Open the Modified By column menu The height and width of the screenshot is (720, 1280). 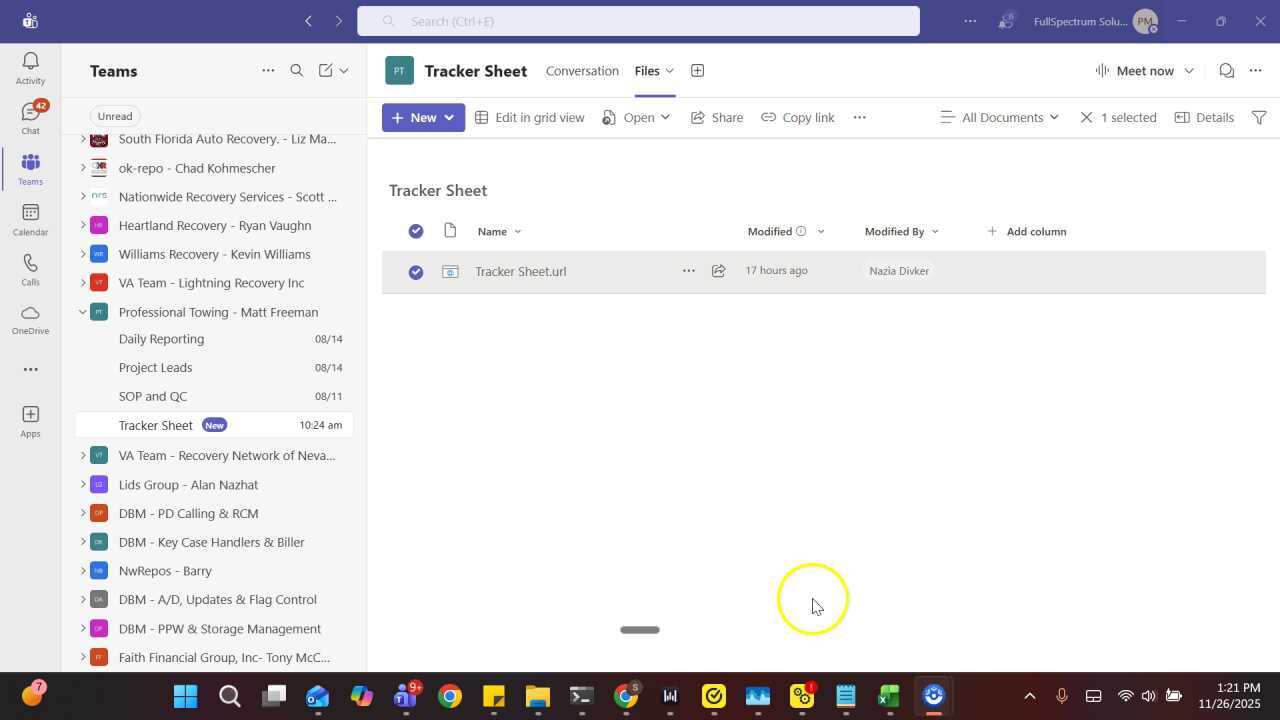(902, 232)
